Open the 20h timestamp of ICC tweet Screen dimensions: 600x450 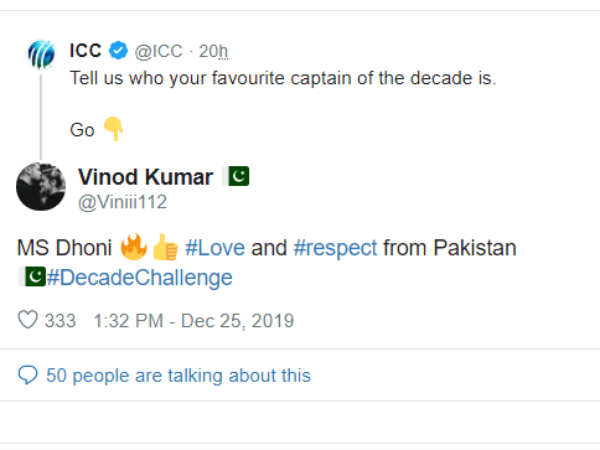(214, 50)
